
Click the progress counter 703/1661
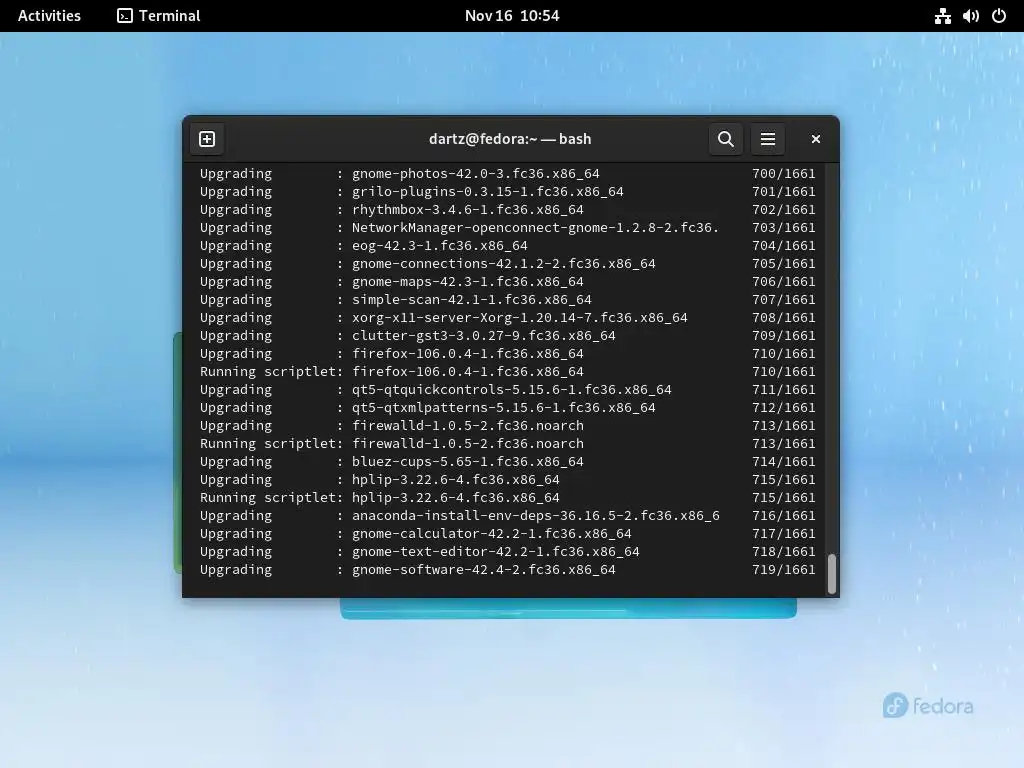[x=783, y=227]
